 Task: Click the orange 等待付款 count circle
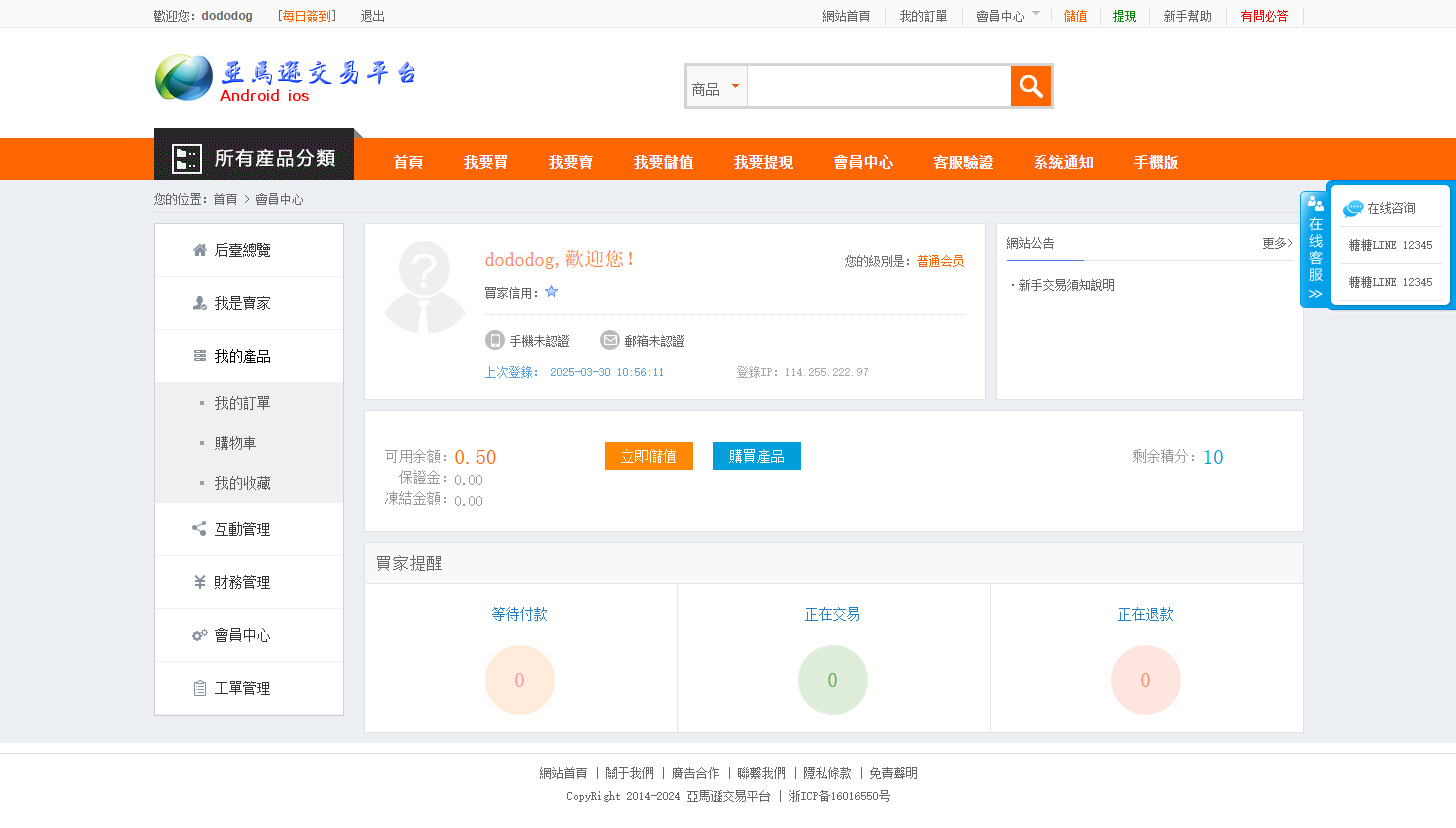pyautogui.click(x=519, y=680)
